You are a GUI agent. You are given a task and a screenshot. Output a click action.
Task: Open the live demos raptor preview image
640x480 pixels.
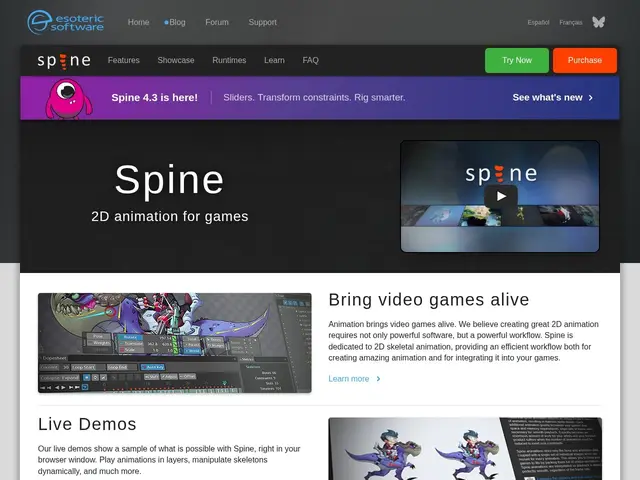point(465,449)
